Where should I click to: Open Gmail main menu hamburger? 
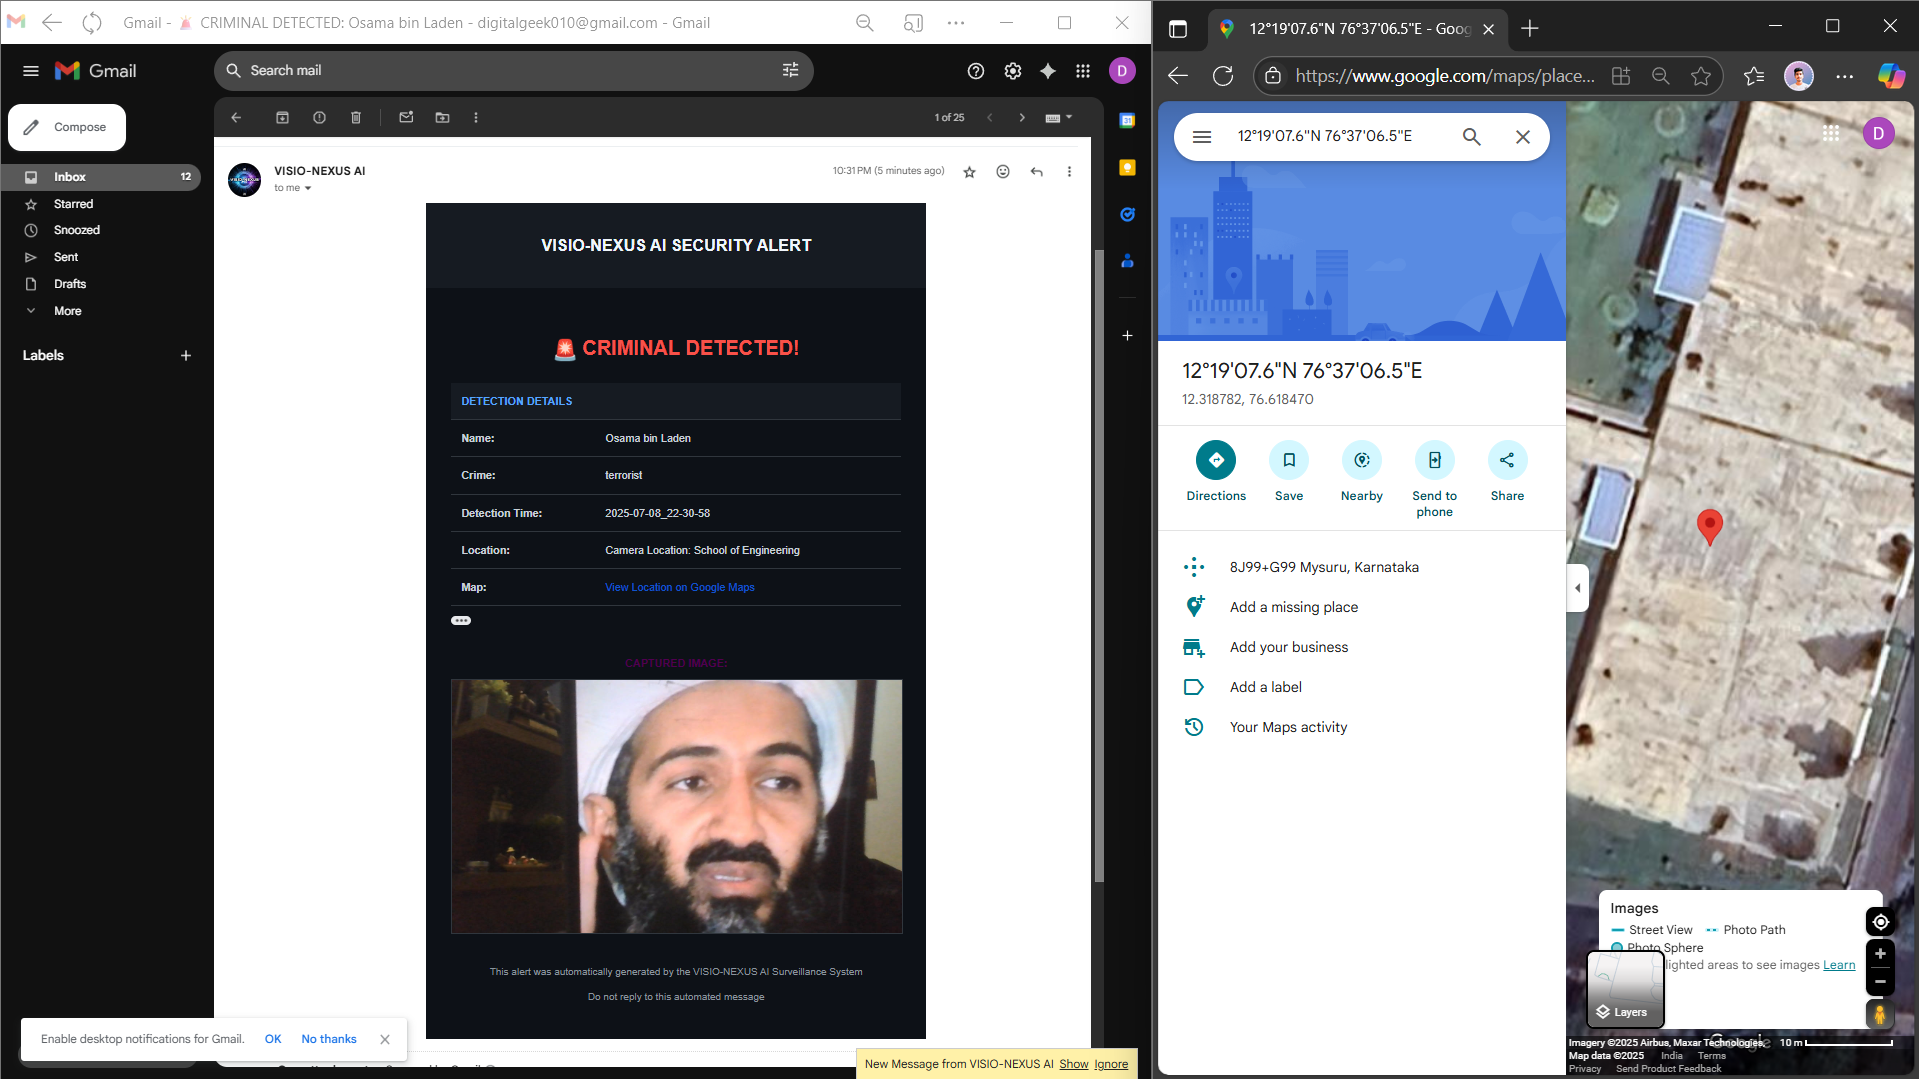click(31, 71)
